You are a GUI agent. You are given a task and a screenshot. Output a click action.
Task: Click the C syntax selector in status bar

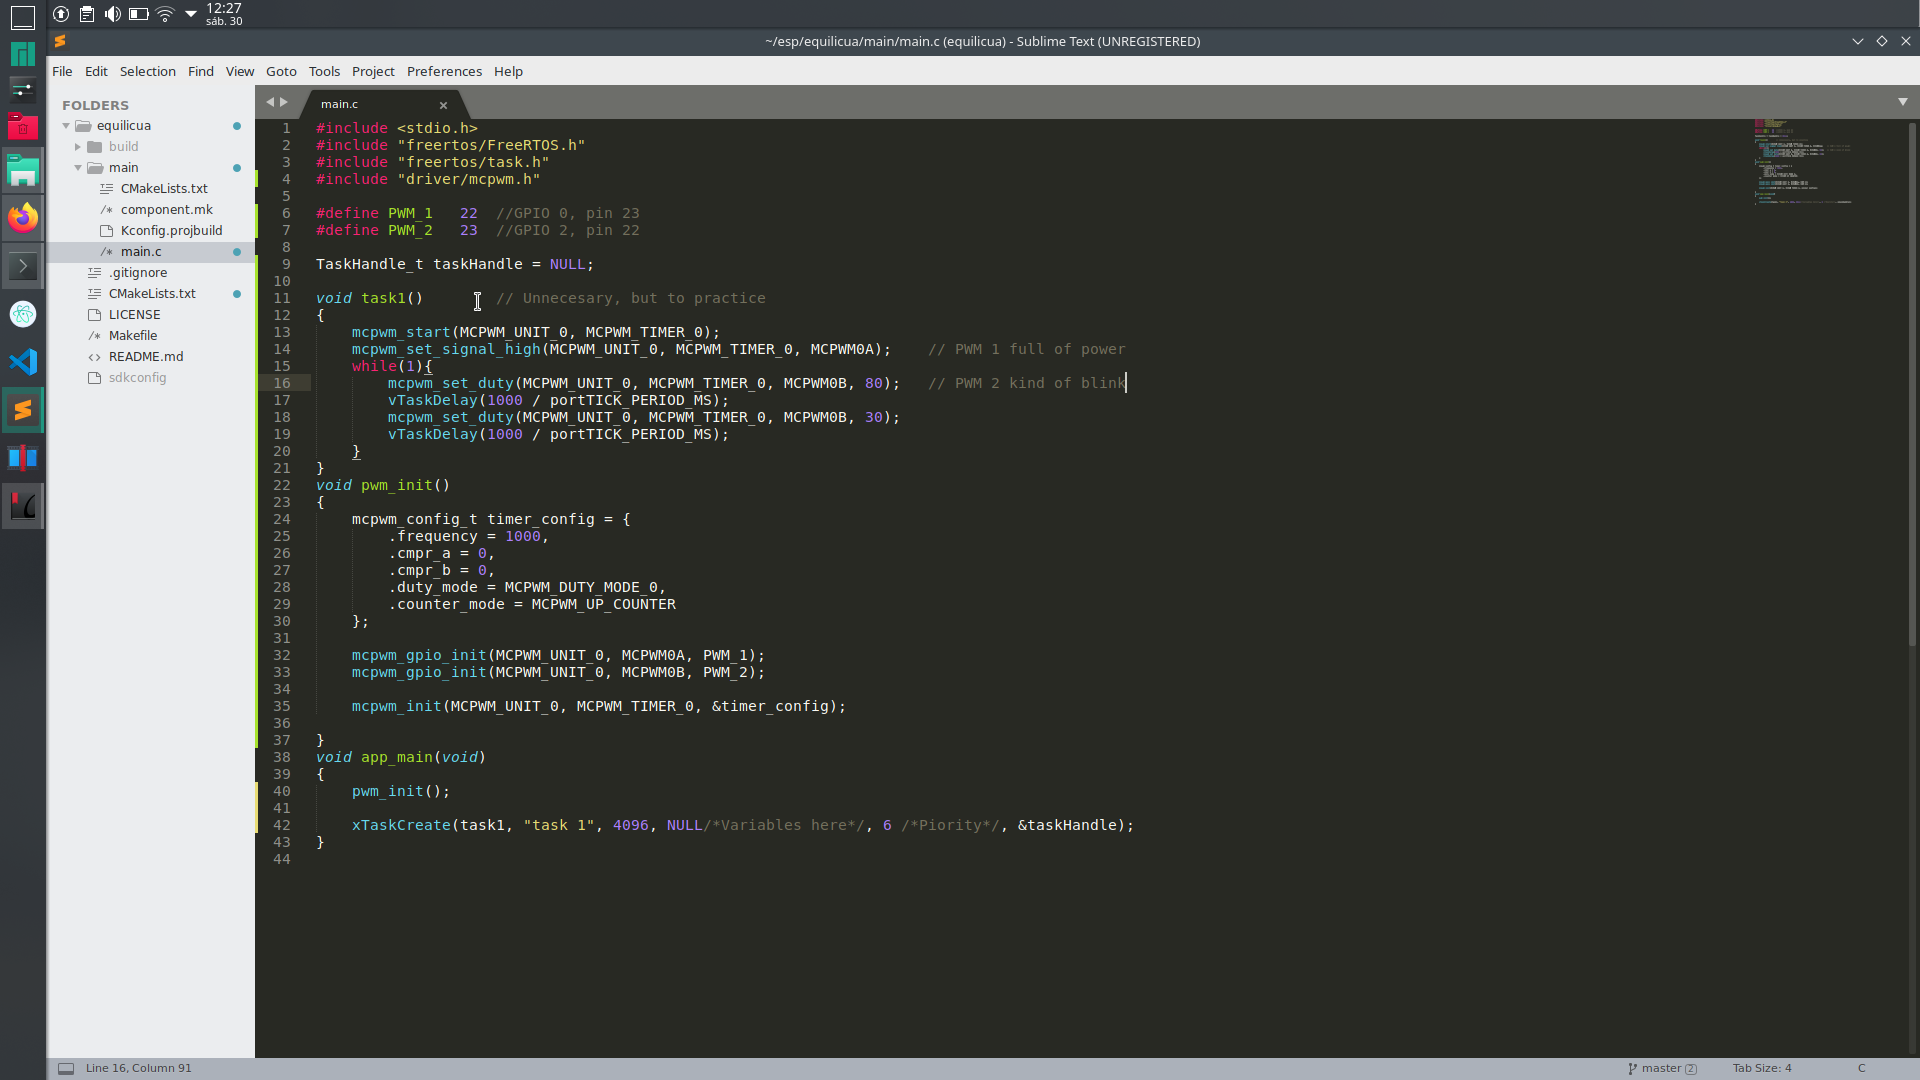pos(1861,1068)
